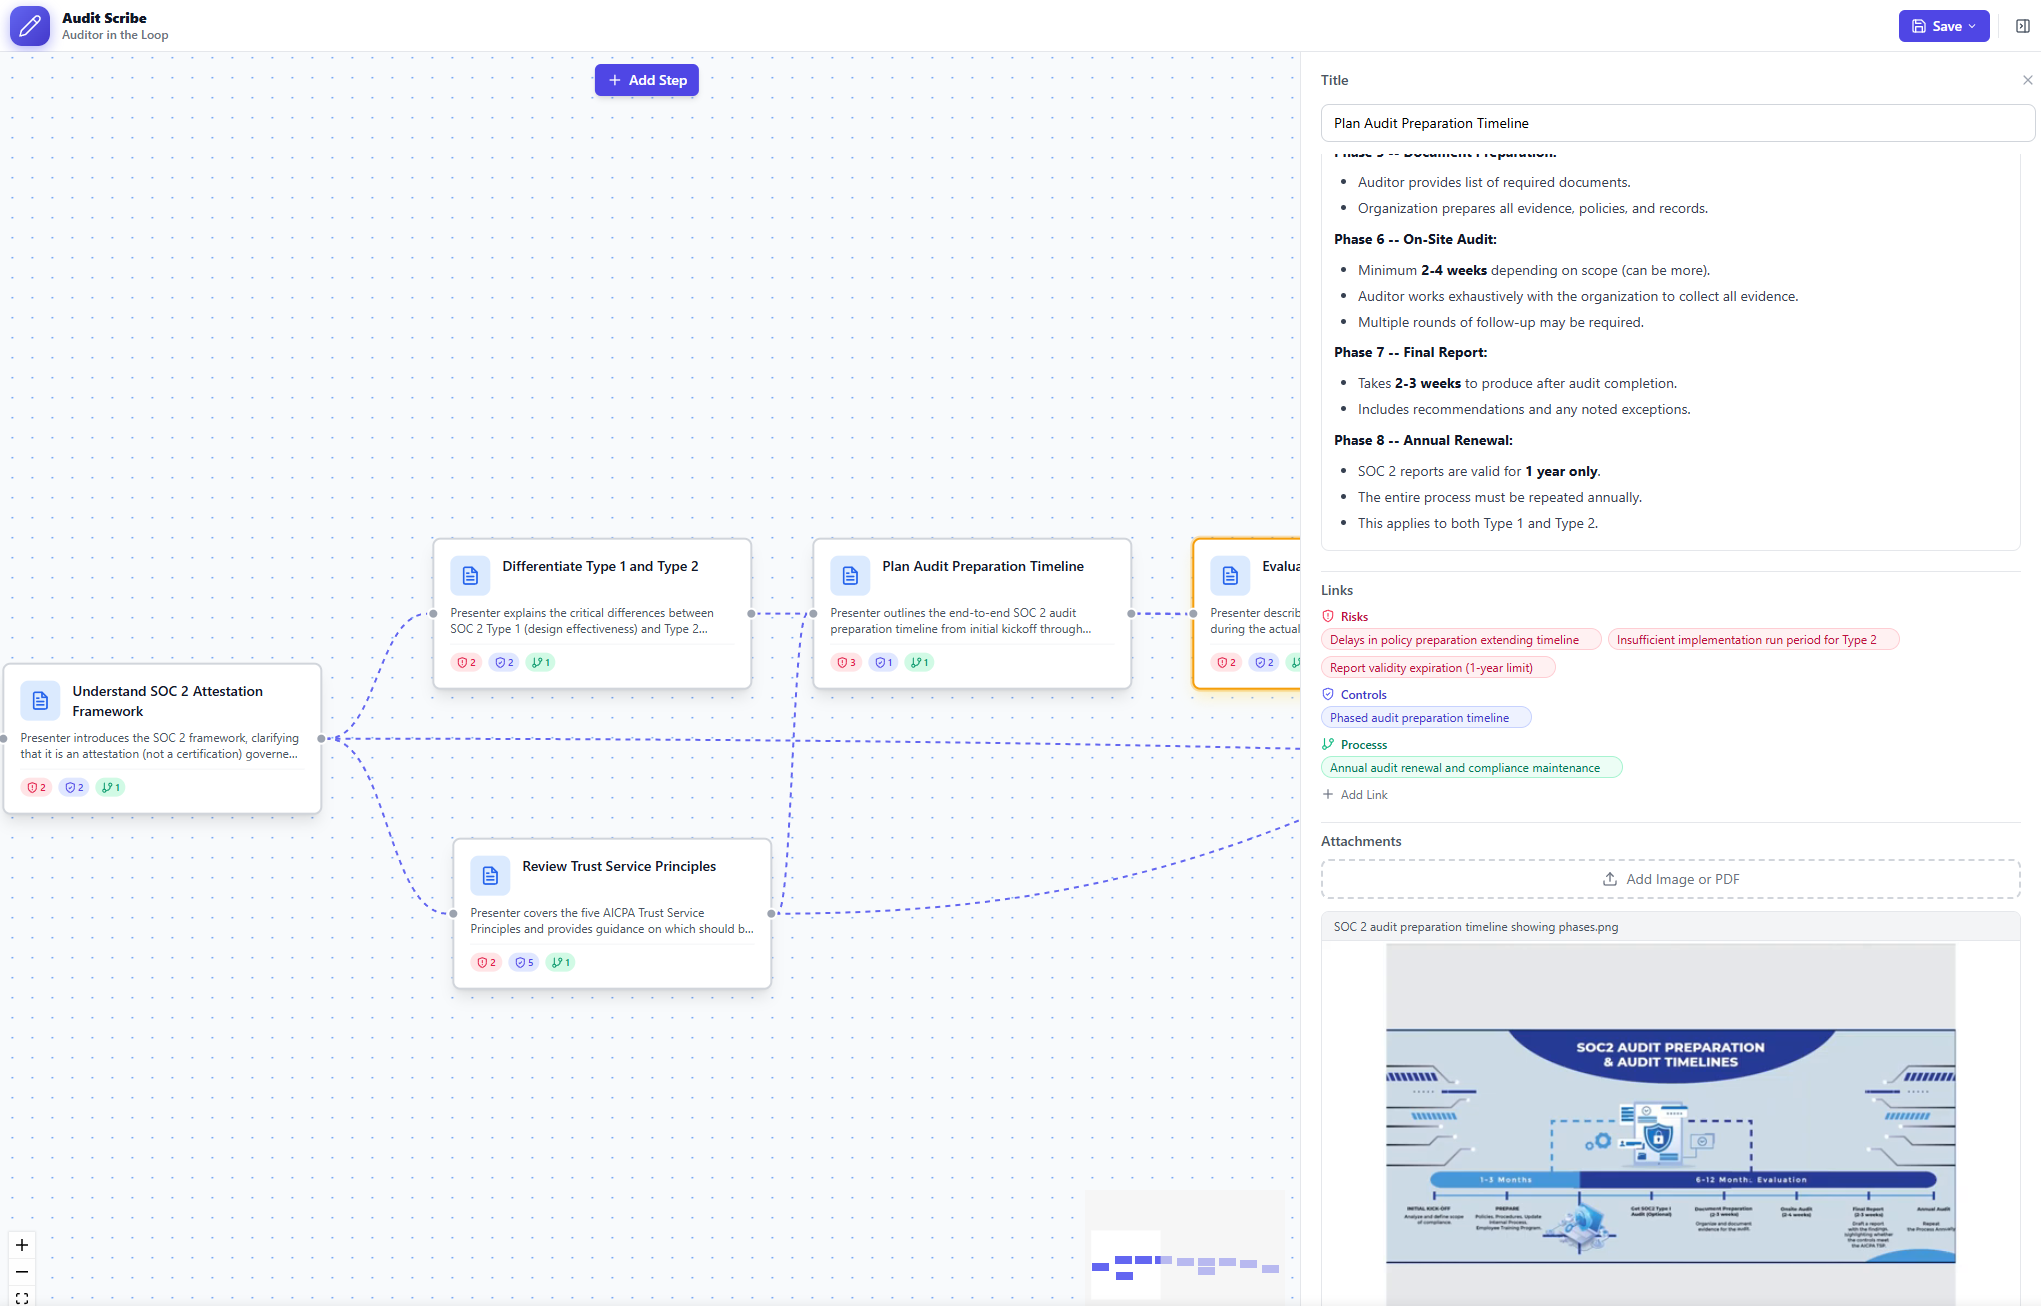Click inside the Title input field

coord(1674,123)
